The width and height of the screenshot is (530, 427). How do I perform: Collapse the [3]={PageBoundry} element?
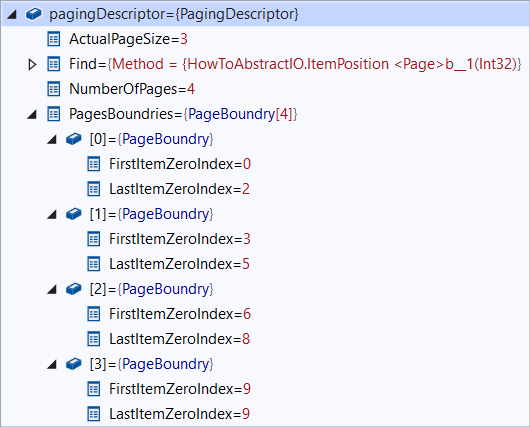[x=52, y=365]
